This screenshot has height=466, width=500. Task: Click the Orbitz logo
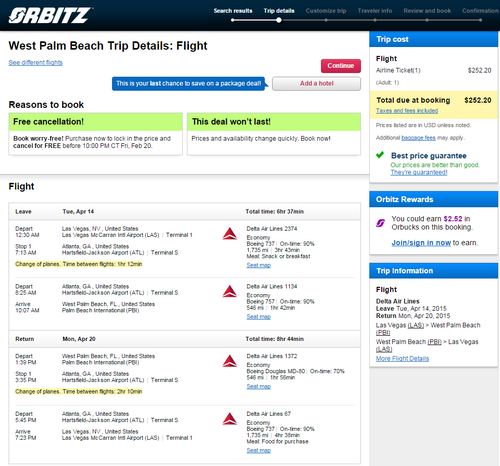tap(50, 15)
